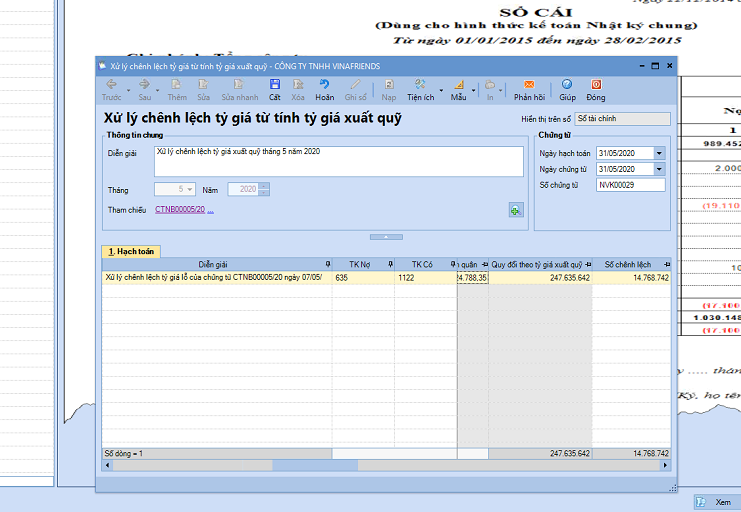Viewport: 741px width, 512px height.
Task: Click the Năm year spinner
Action: click(265, 189)
